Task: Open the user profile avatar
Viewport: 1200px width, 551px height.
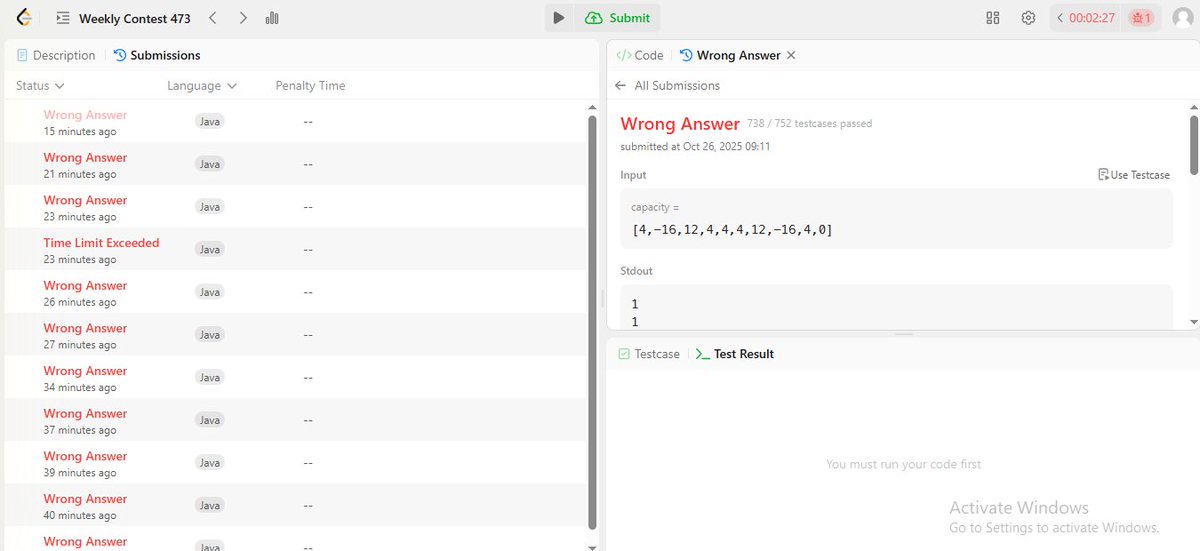Action: (x=1182, y=18)
